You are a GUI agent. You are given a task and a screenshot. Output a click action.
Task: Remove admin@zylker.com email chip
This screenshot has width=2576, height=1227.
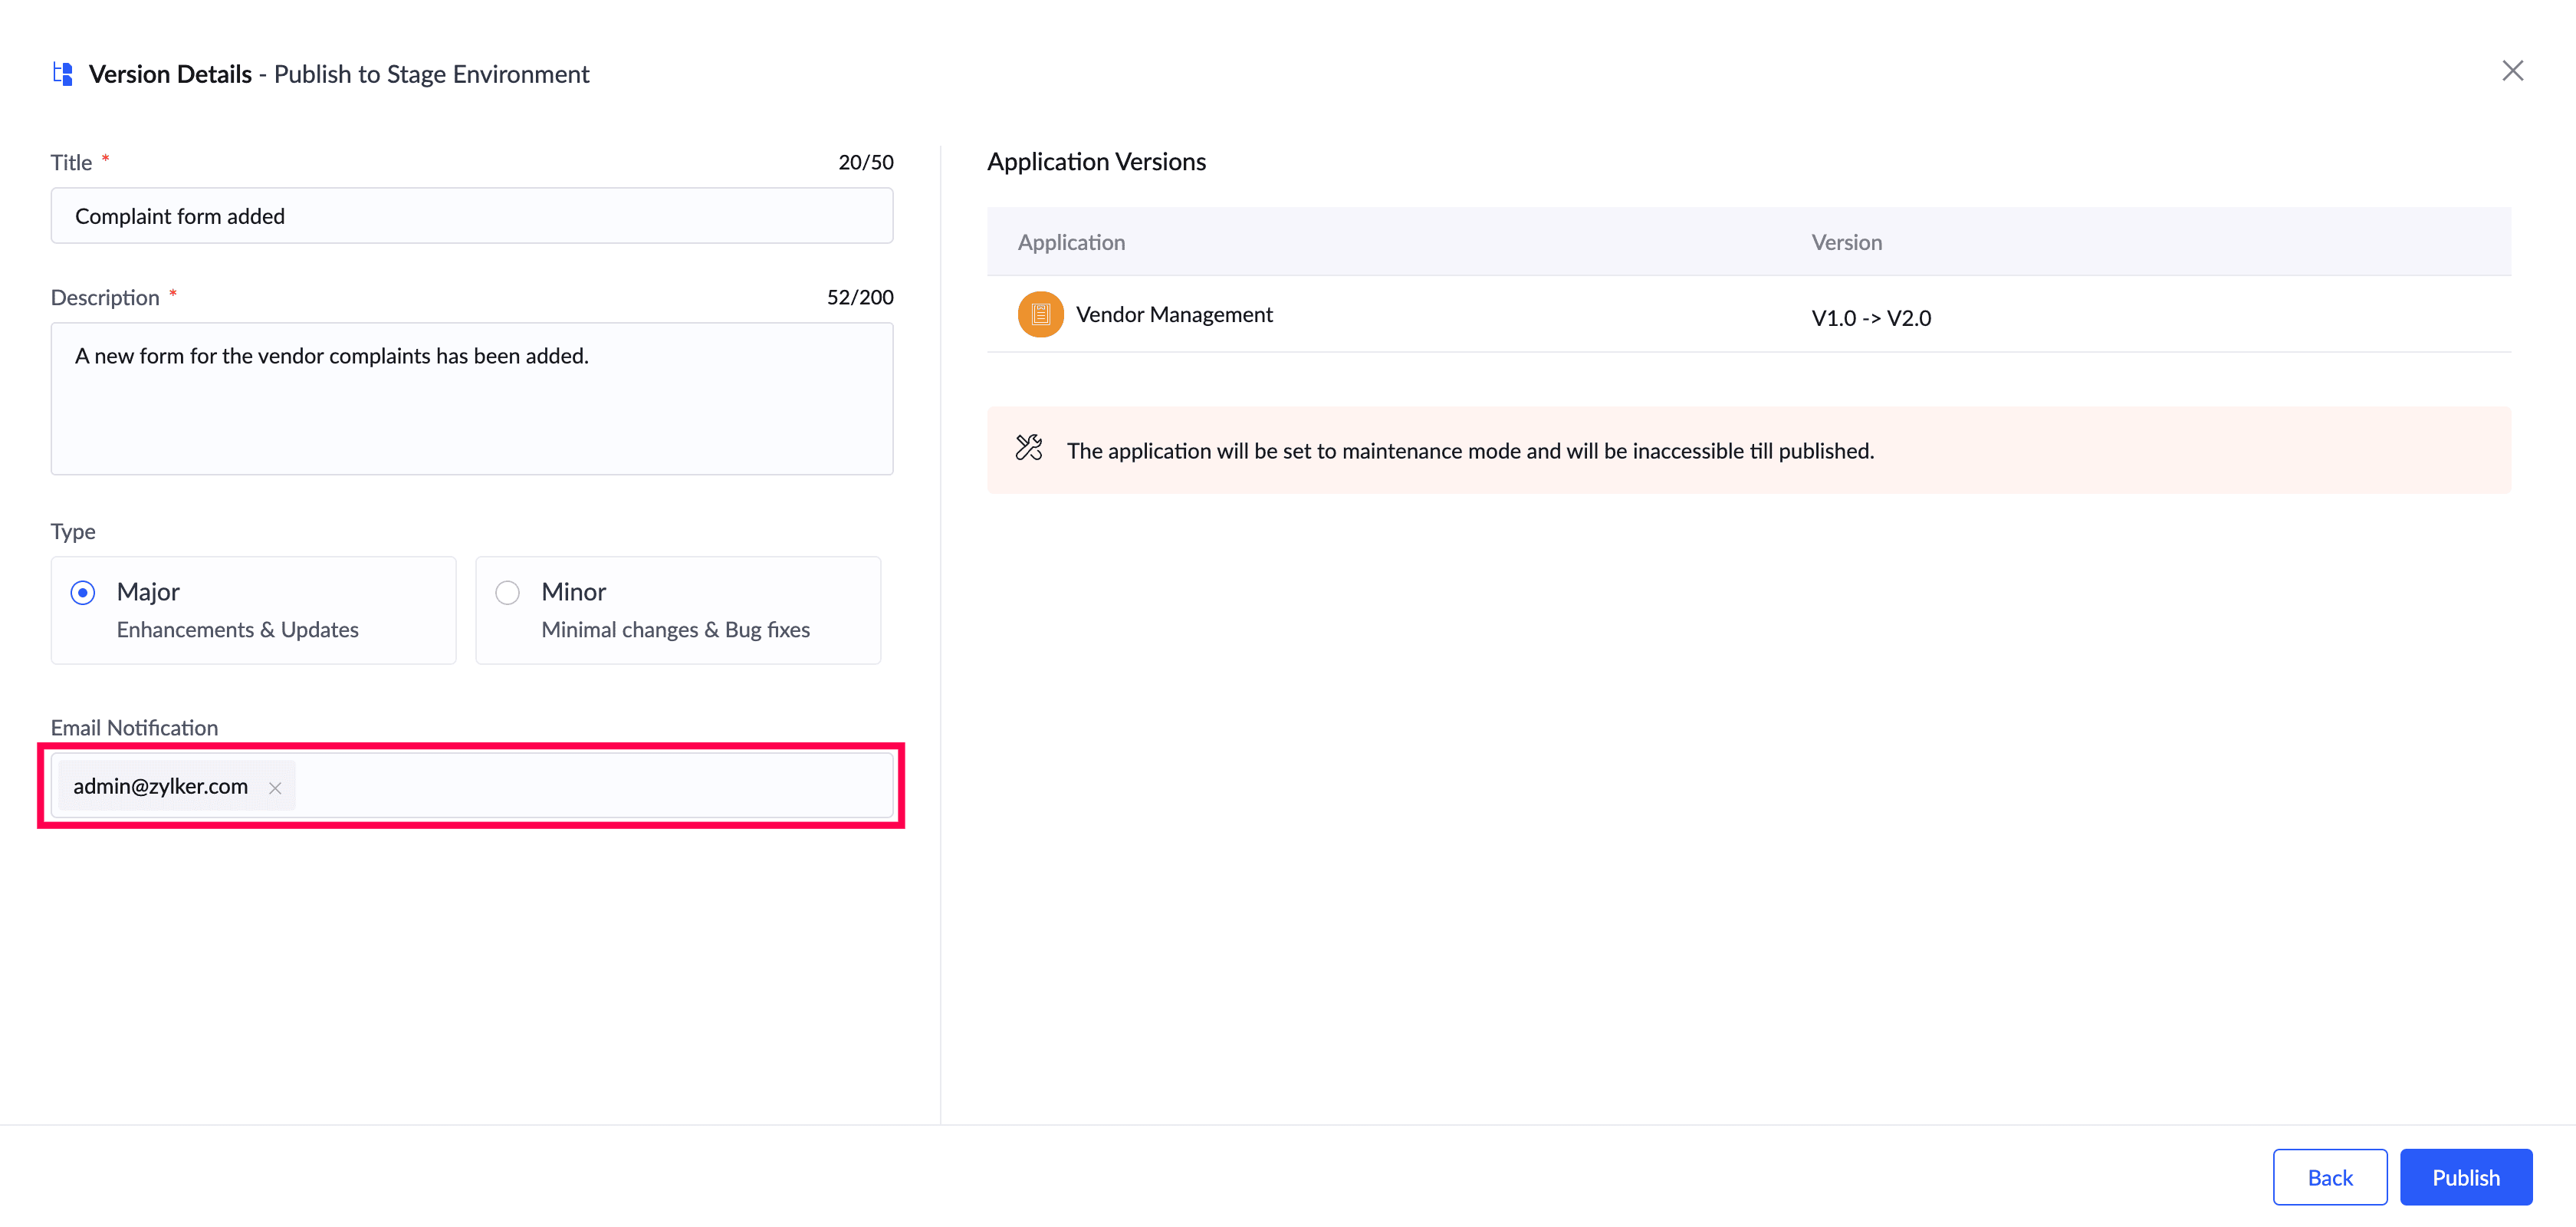click(x=275, y=788)
